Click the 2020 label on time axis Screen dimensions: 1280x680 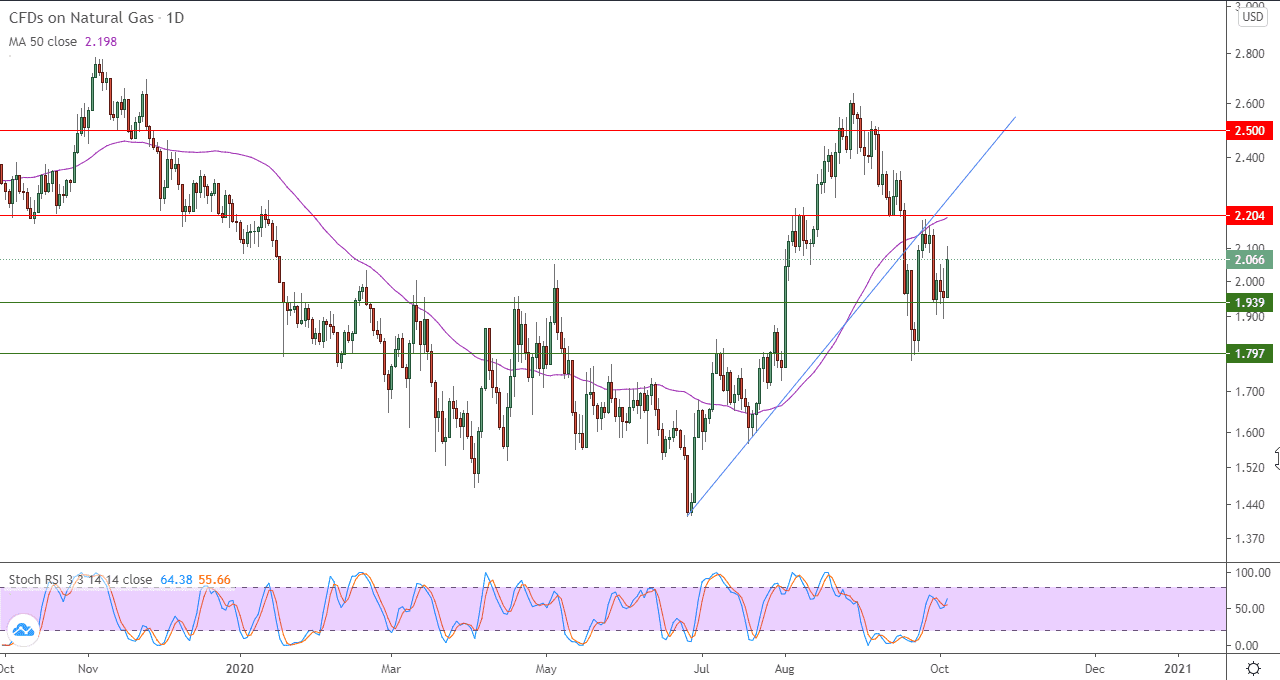tap(240, 667)
